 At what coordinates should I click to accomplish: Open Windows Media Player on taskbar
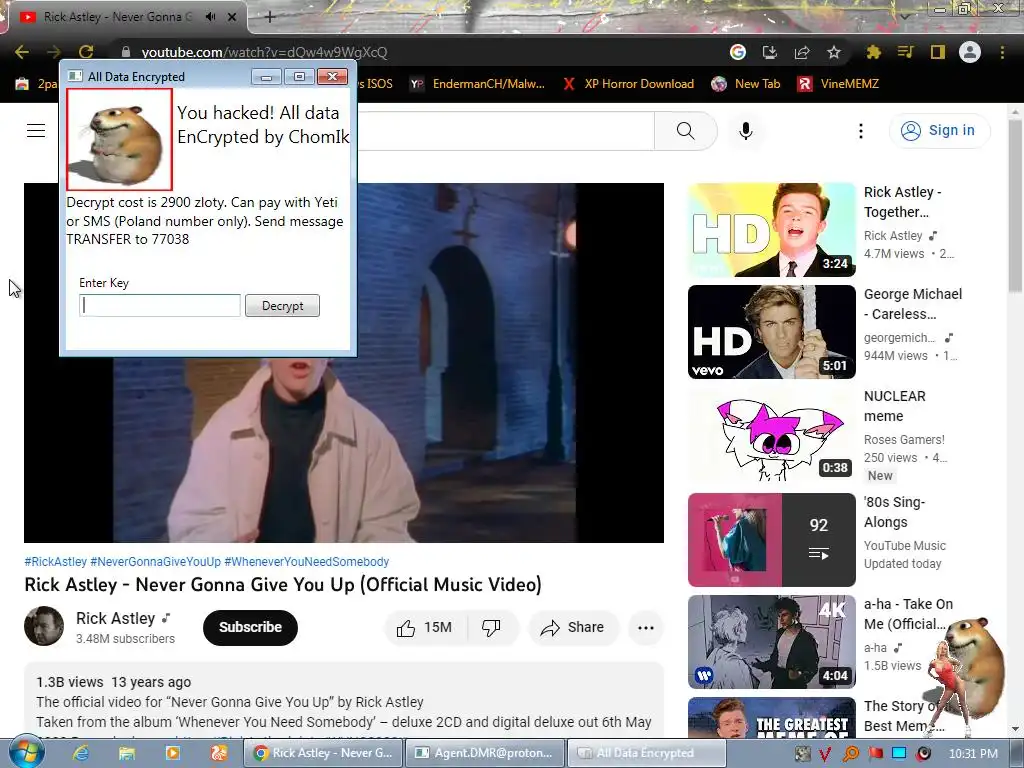tap(173, 753)
